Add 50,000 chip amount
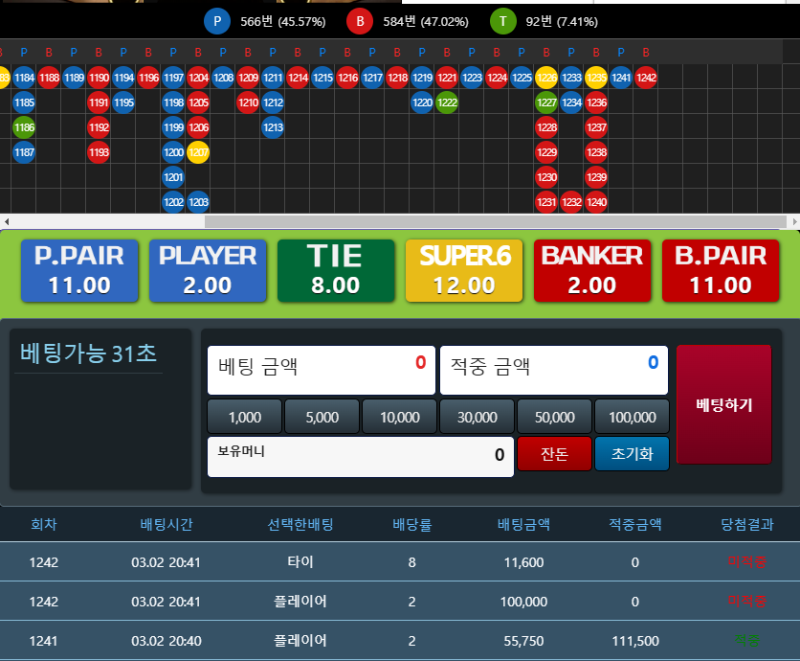The width and height of the screenshot is (800, 661). (555, 417)
